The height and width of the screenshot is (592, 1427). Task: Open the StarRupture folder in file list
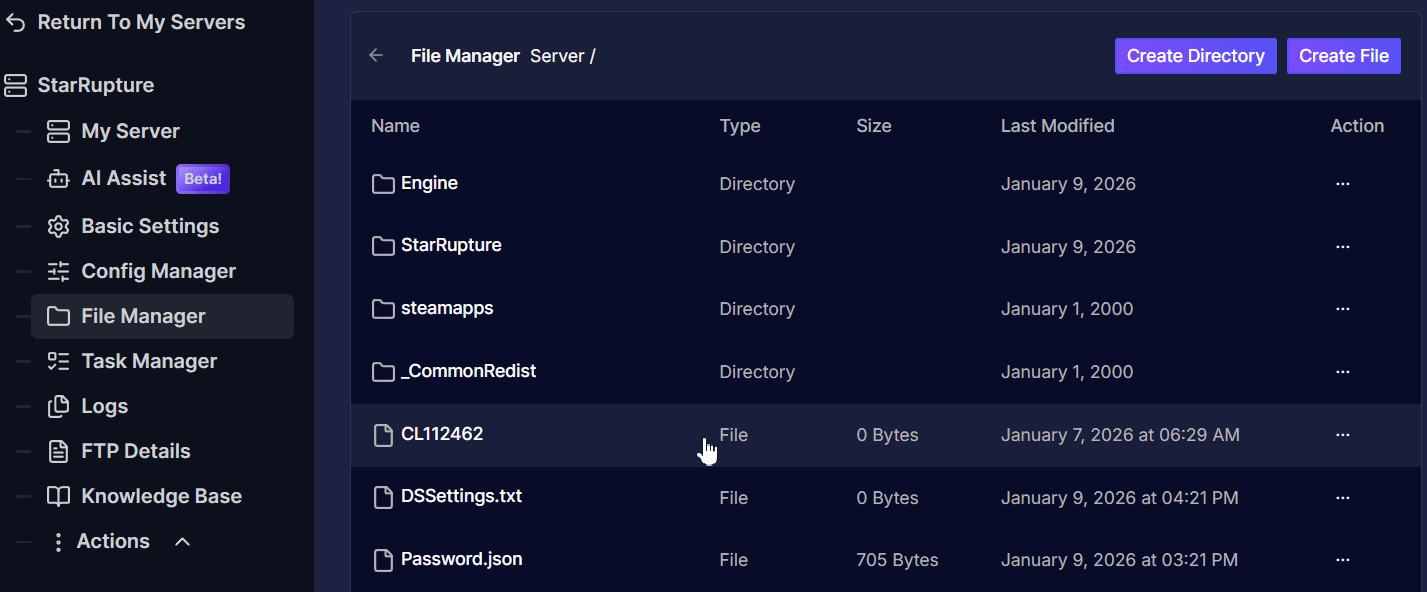pos(451,245)
